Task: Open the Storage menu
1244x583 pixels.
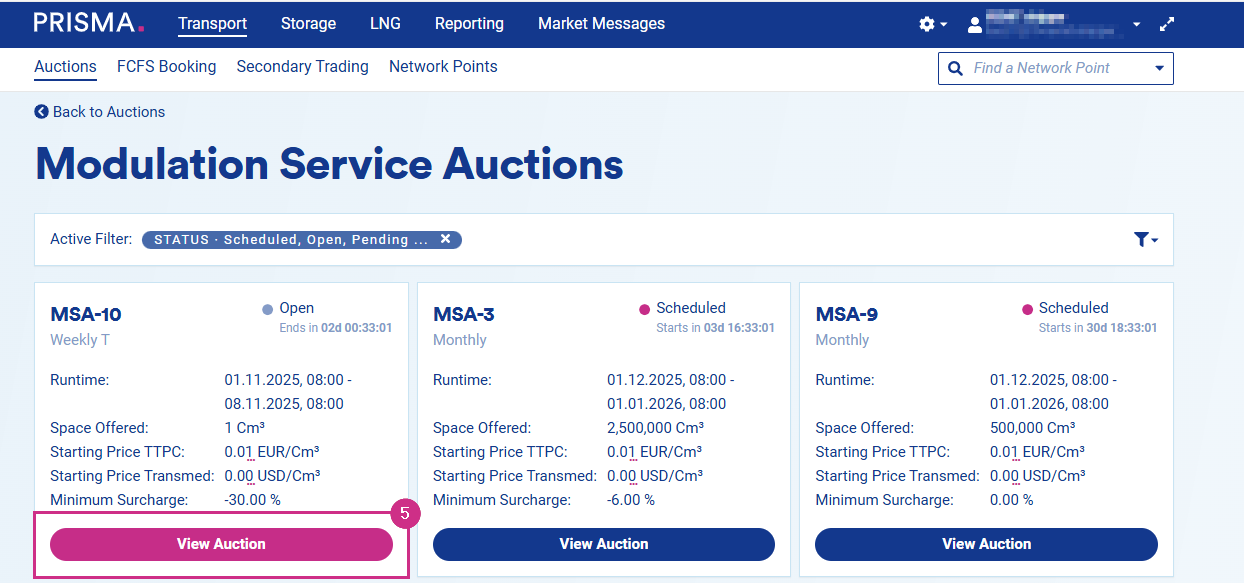Action: pyautogui.click(x=308, y=23)
